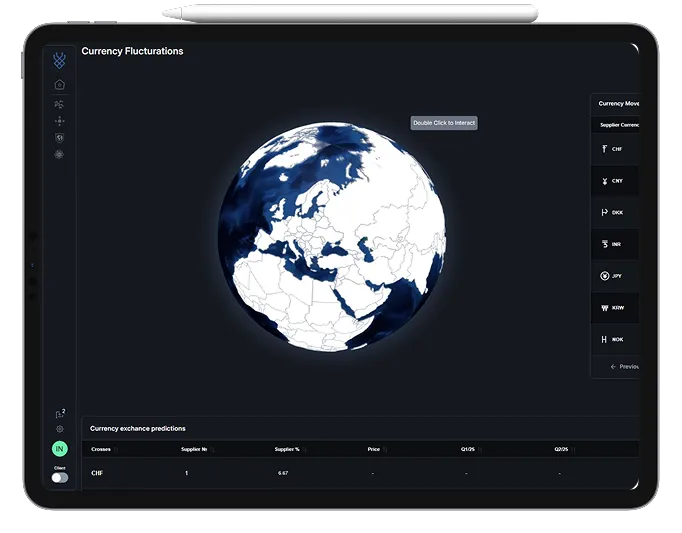Viewport: 682px width, 533px height.
Task: Click the 'Double Click to Interact' tooltip
Action: [x=444, y=123]
